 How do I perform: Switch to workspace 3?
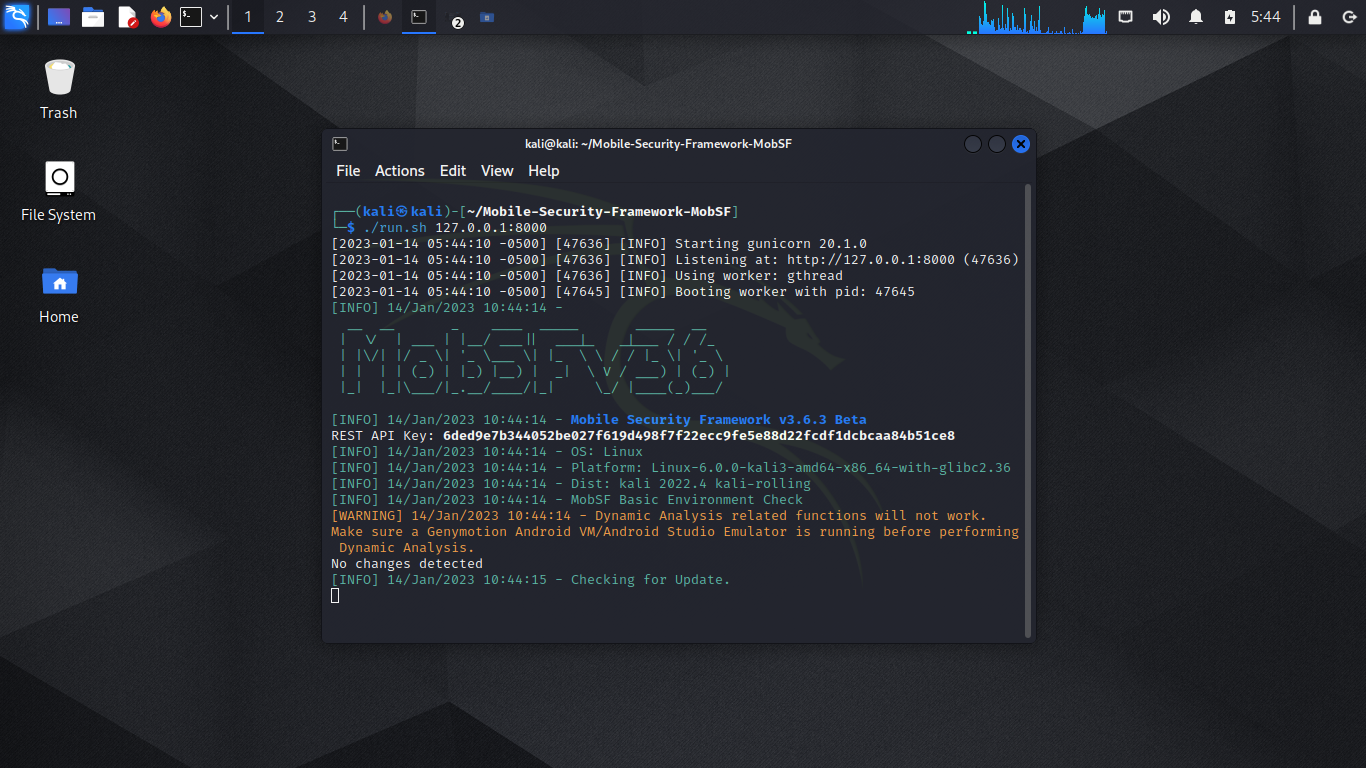312,17
